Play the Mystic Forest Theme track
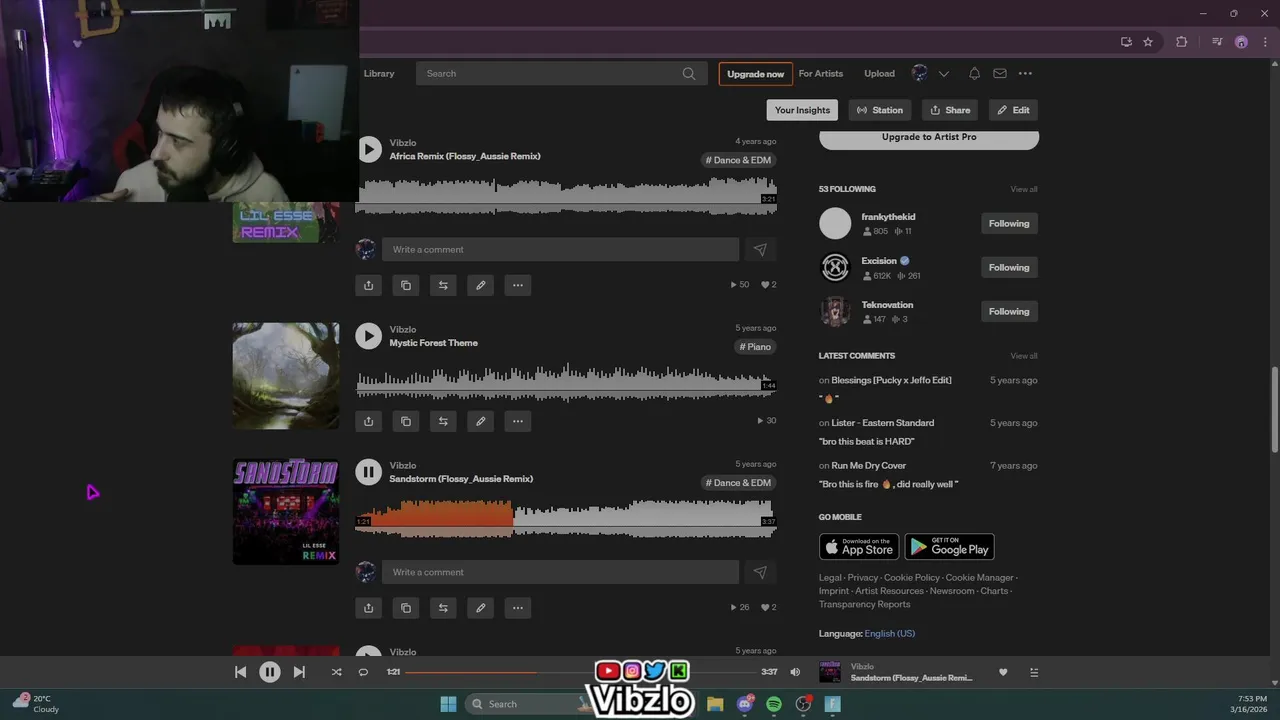1280x720 pixels. click(x=369, y=336)
